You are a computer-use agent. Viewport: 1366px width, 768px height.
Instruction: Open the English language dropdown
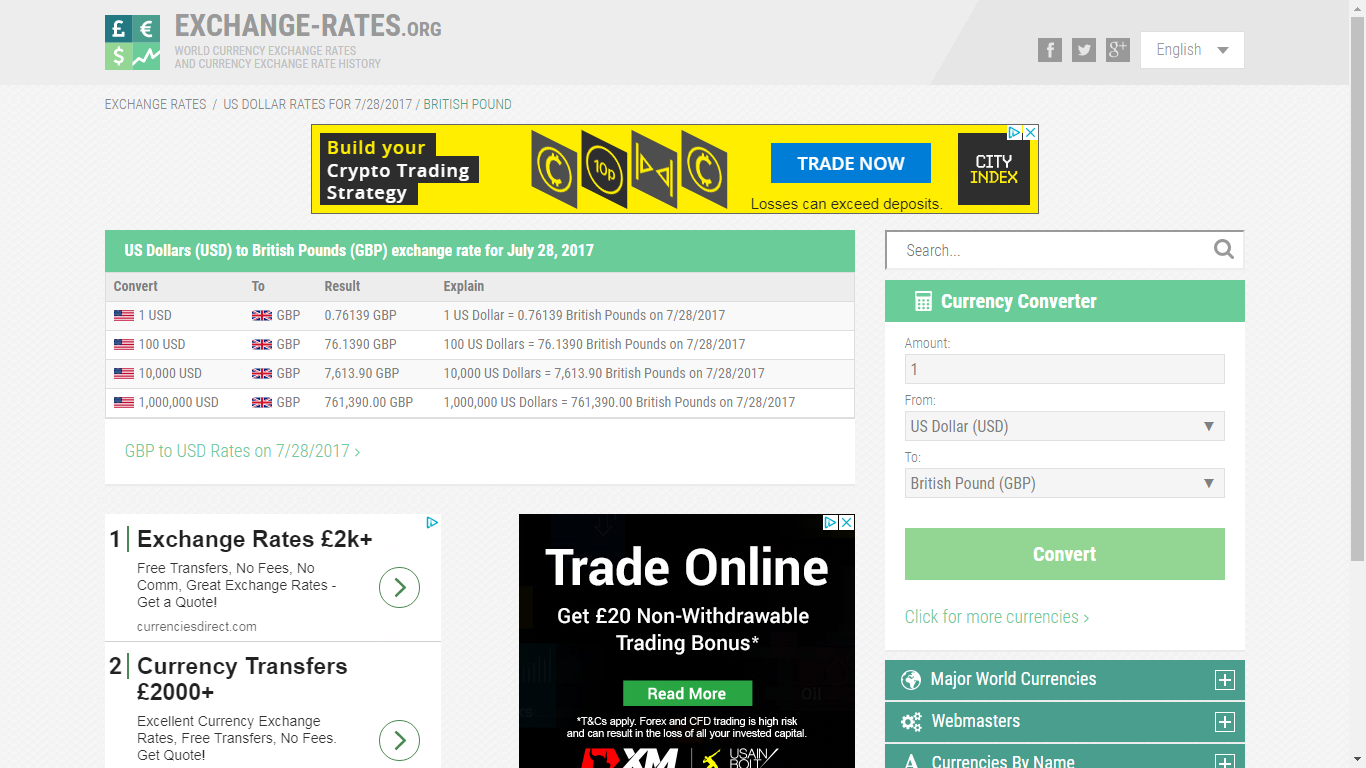click(x=1192, y=50)
